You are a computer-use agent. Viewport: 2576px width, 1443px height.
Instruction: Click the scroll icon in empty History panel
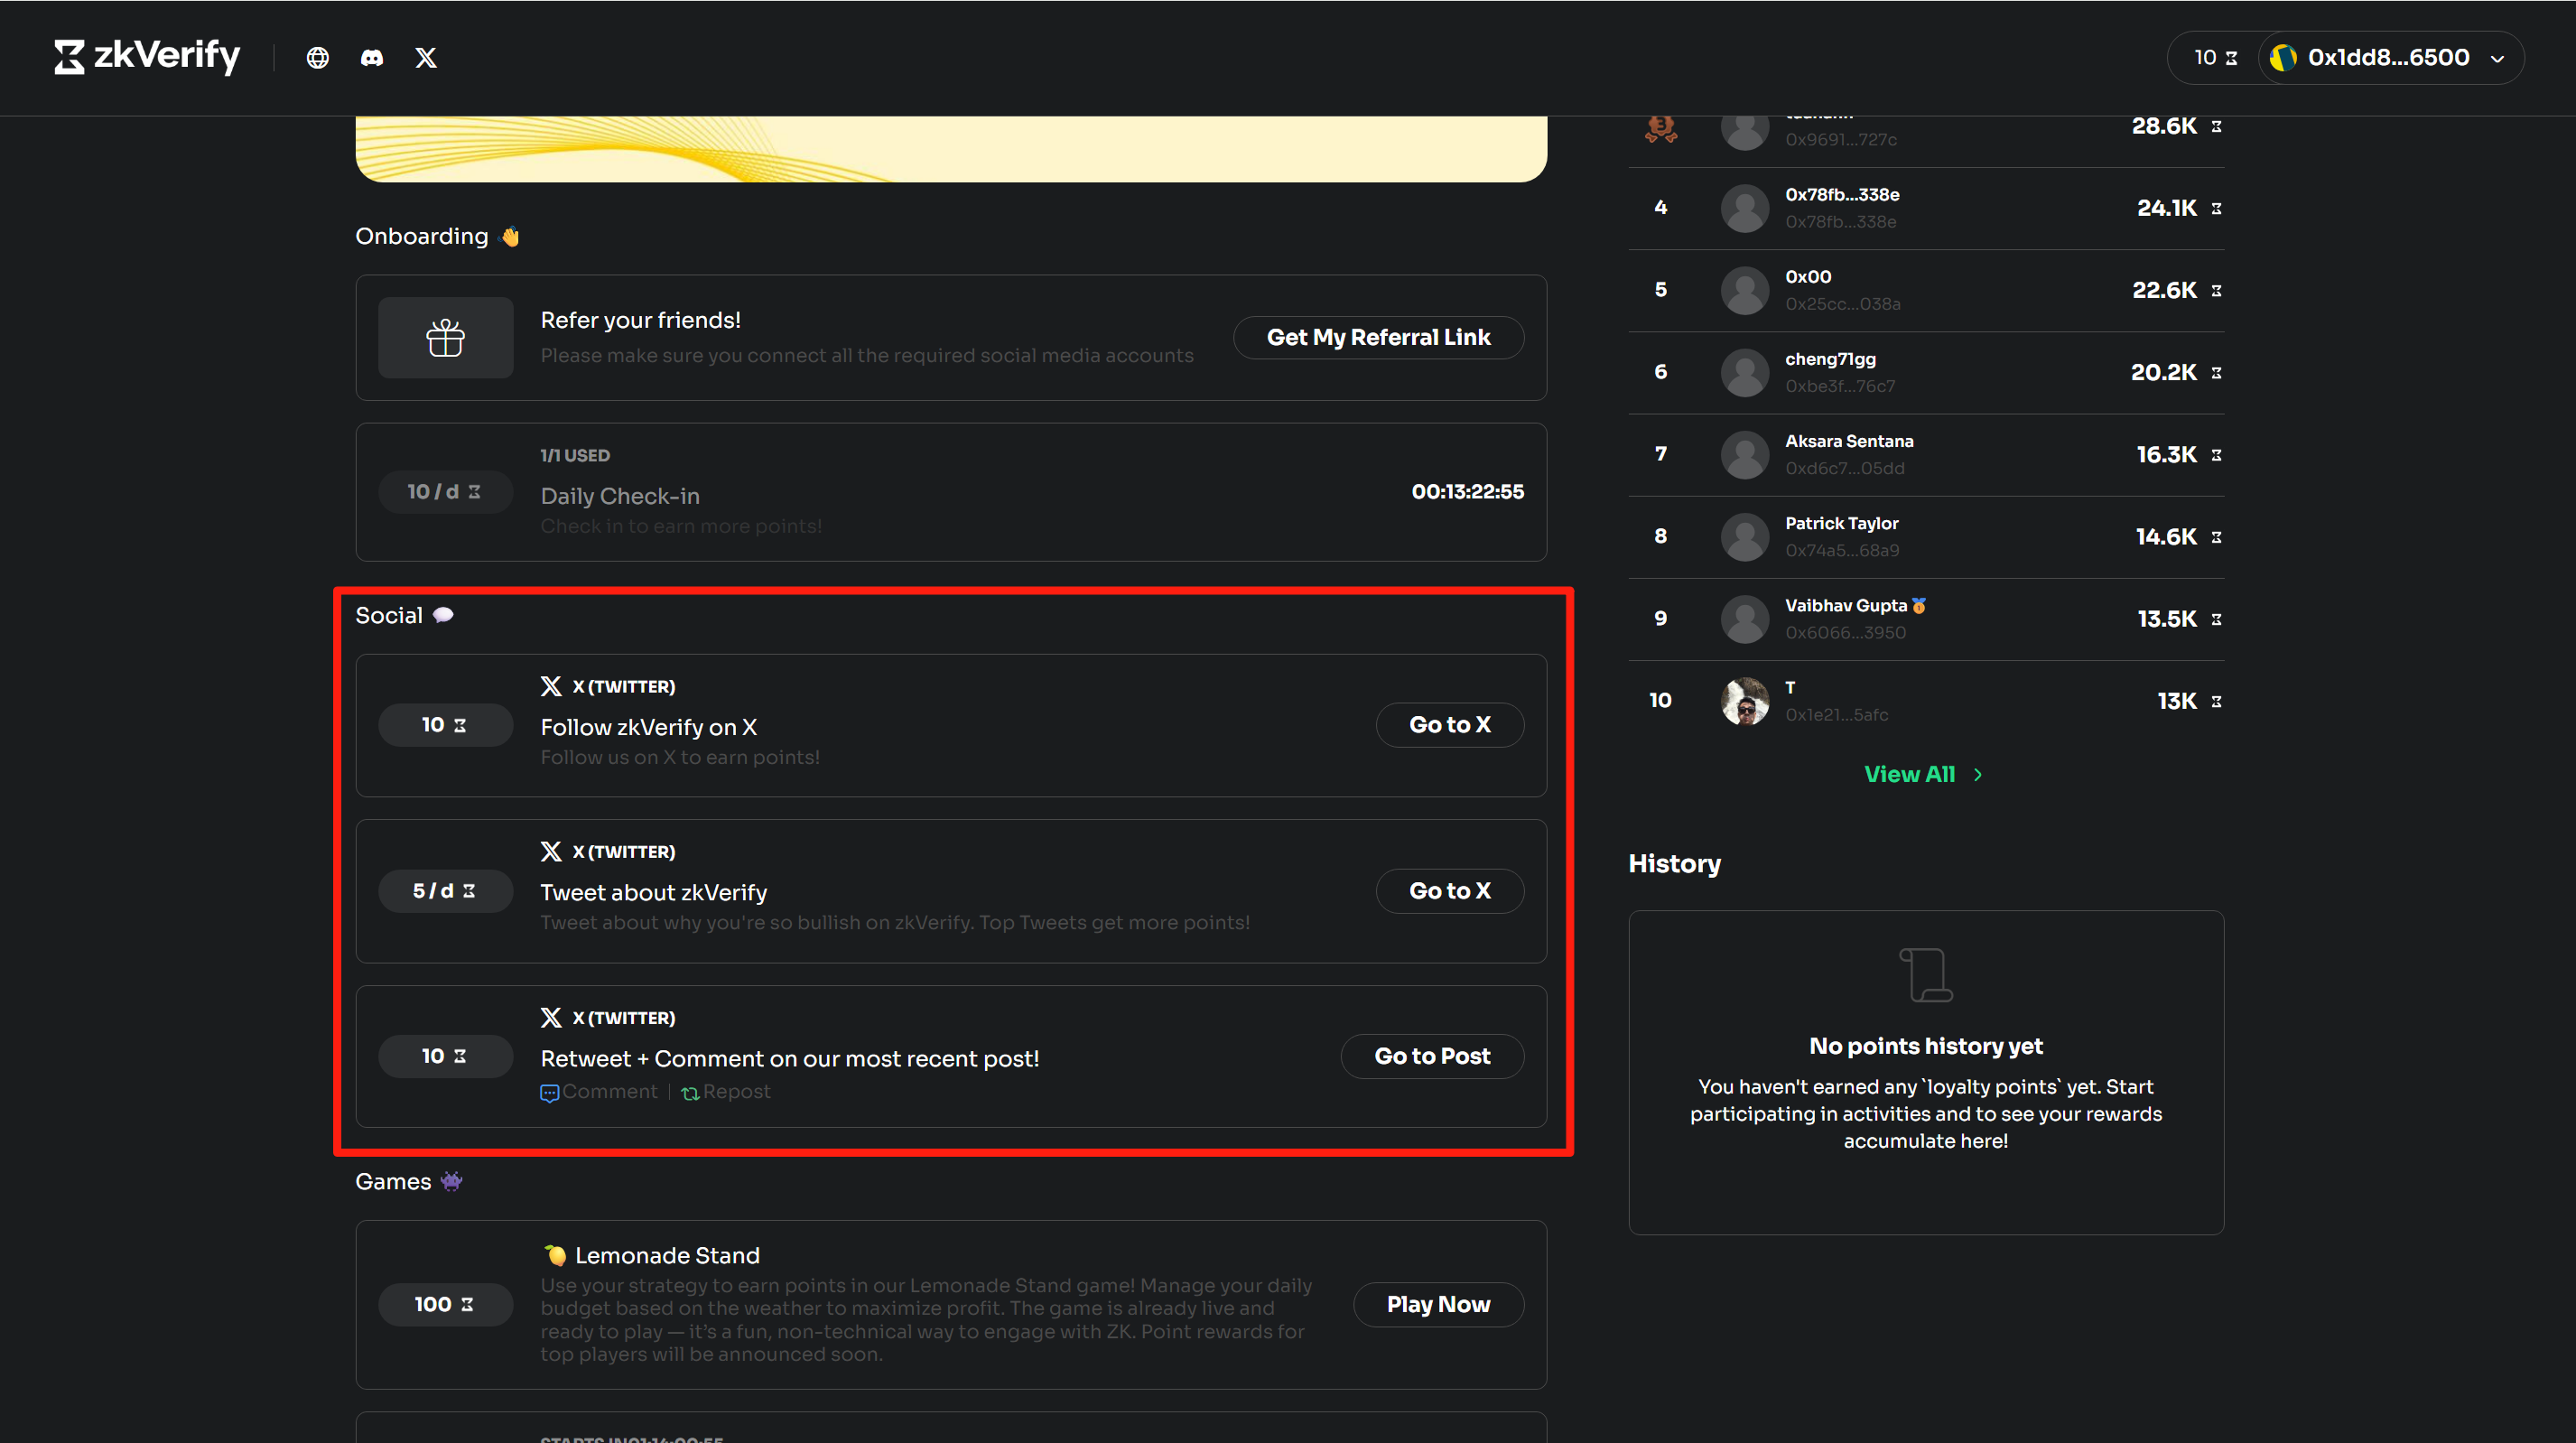(1925, 974)
